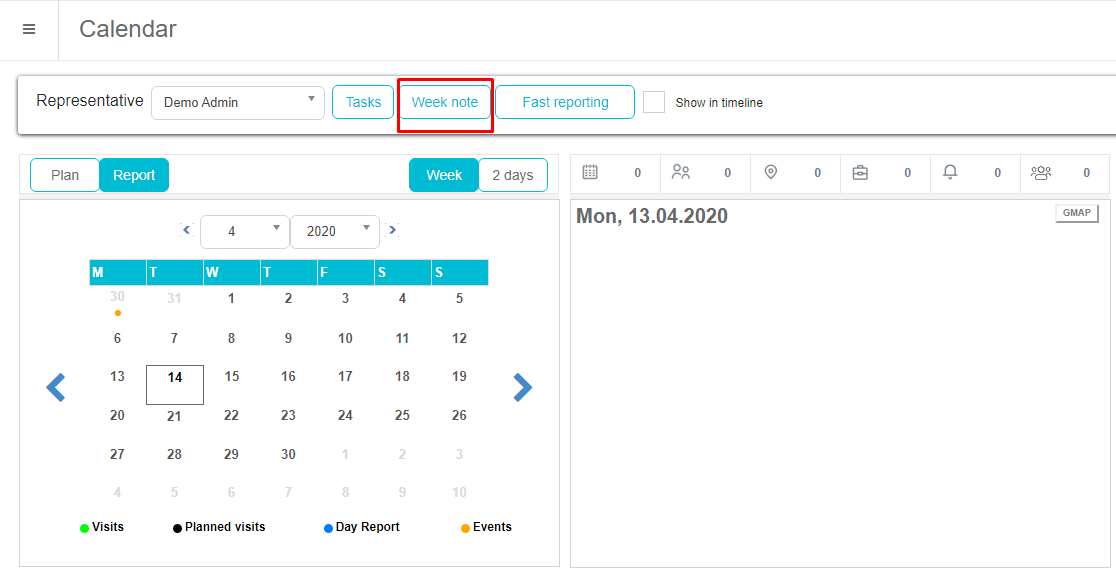Click the briefcase counter icon

[x=860, y=173]
